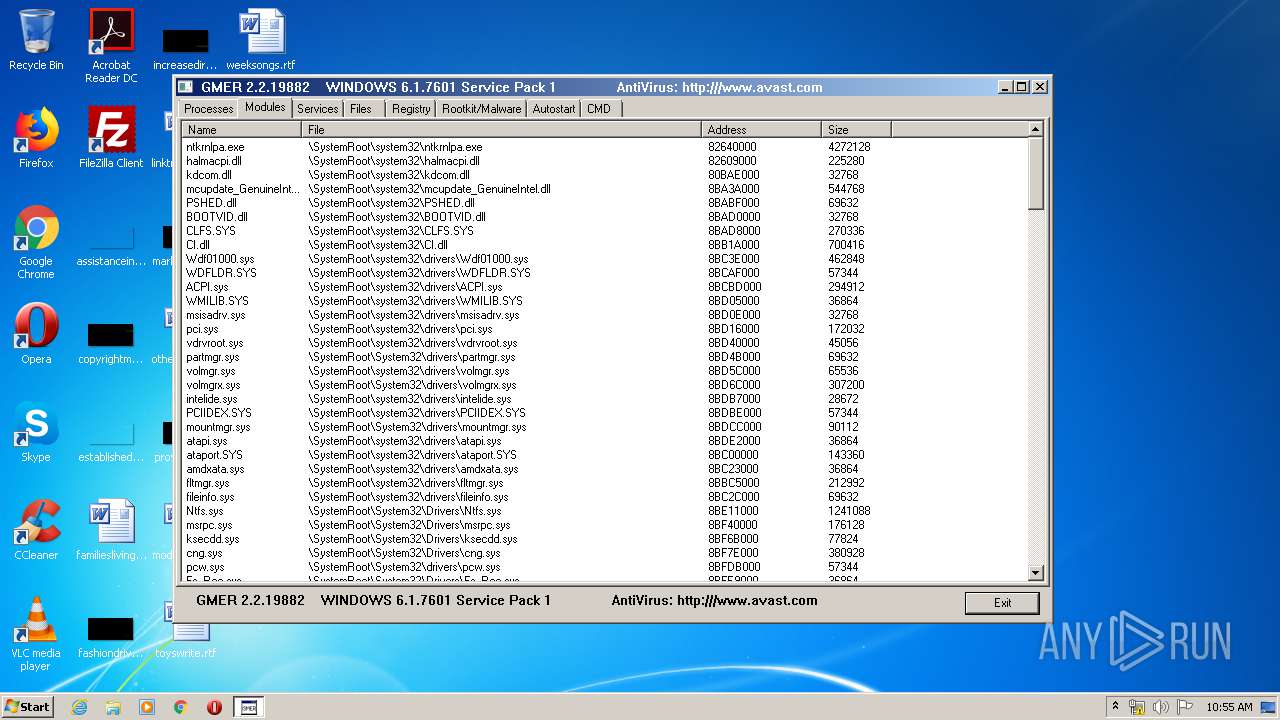
Task: Select volmgr.sys module row
Action: (x=606, y=371)
